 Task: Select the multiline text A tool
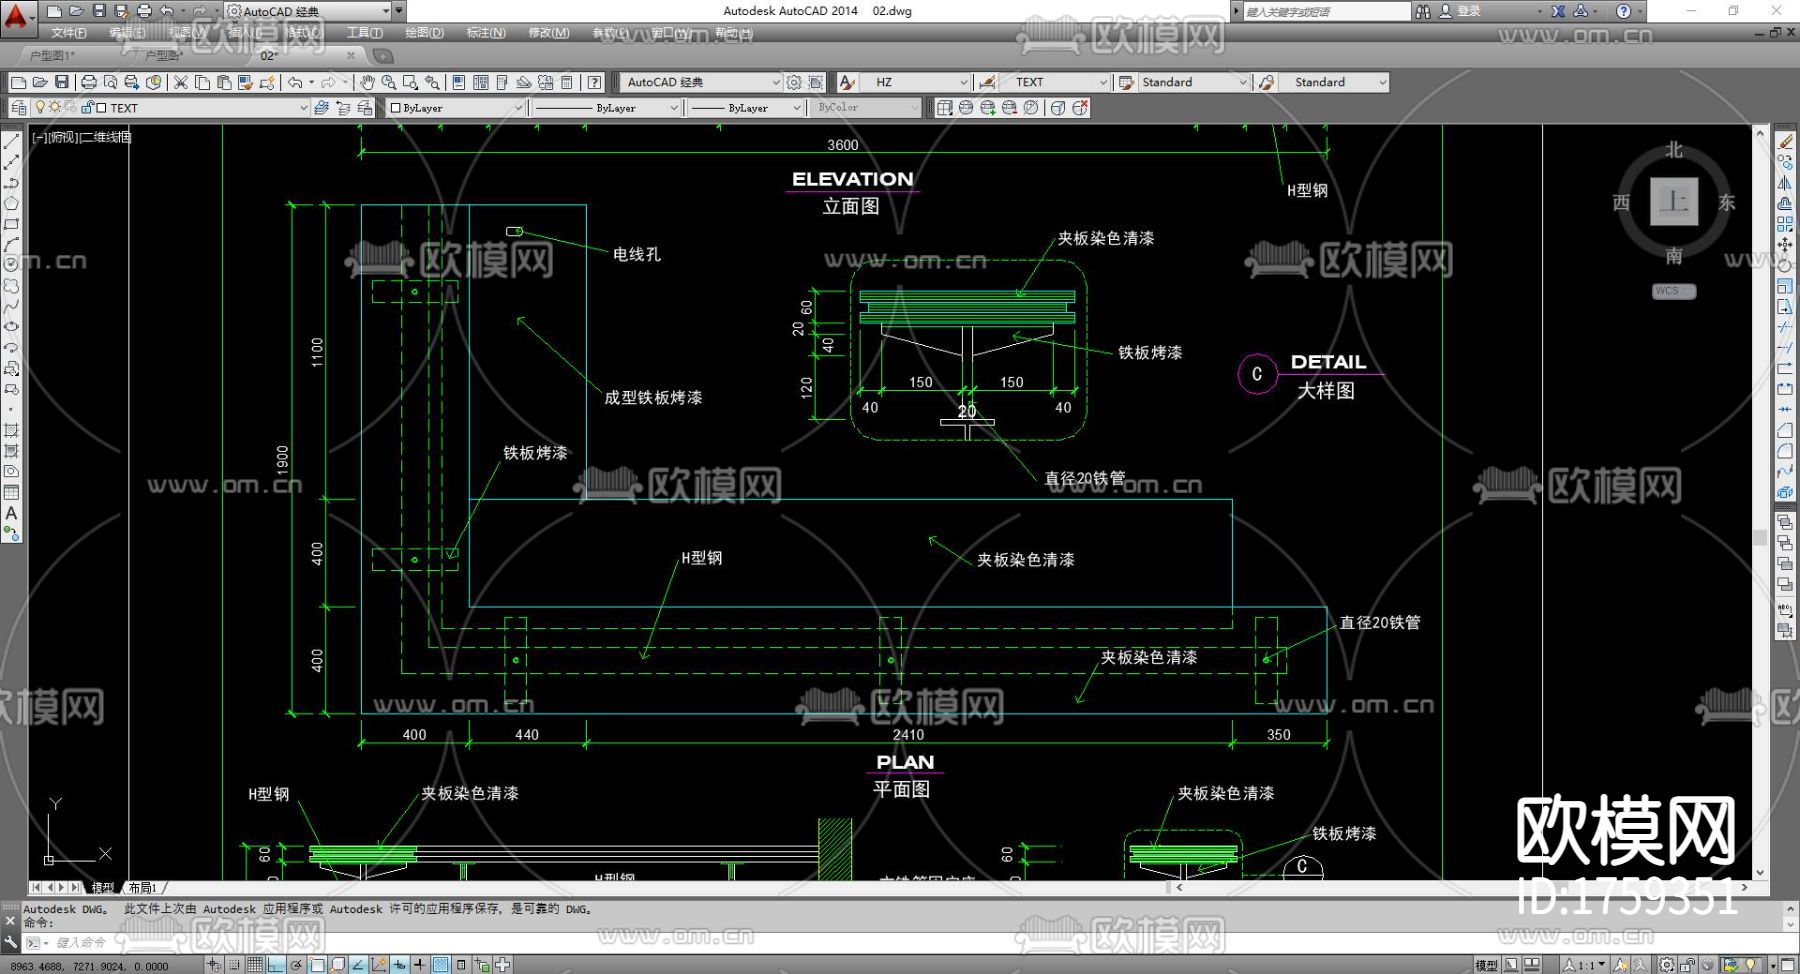click(11, 513)
